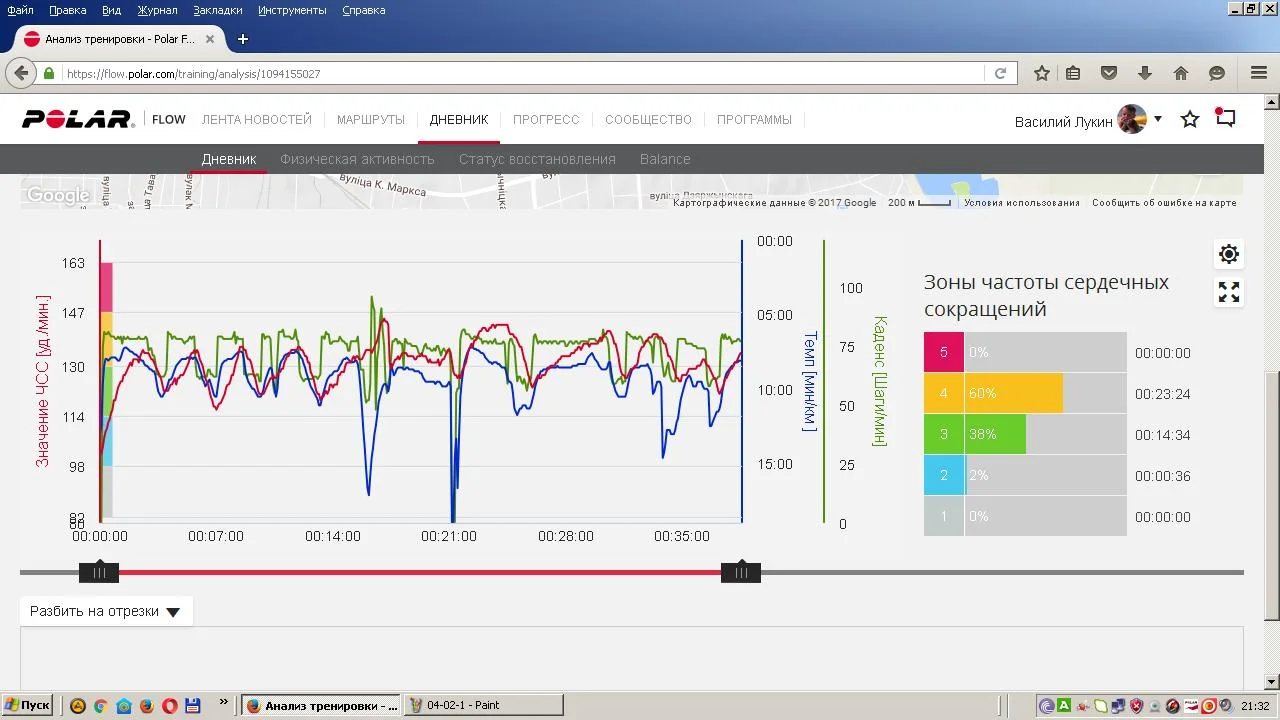Switch to Физическая активность tab
1280x720 pixels.
click(x=357, y=159)
